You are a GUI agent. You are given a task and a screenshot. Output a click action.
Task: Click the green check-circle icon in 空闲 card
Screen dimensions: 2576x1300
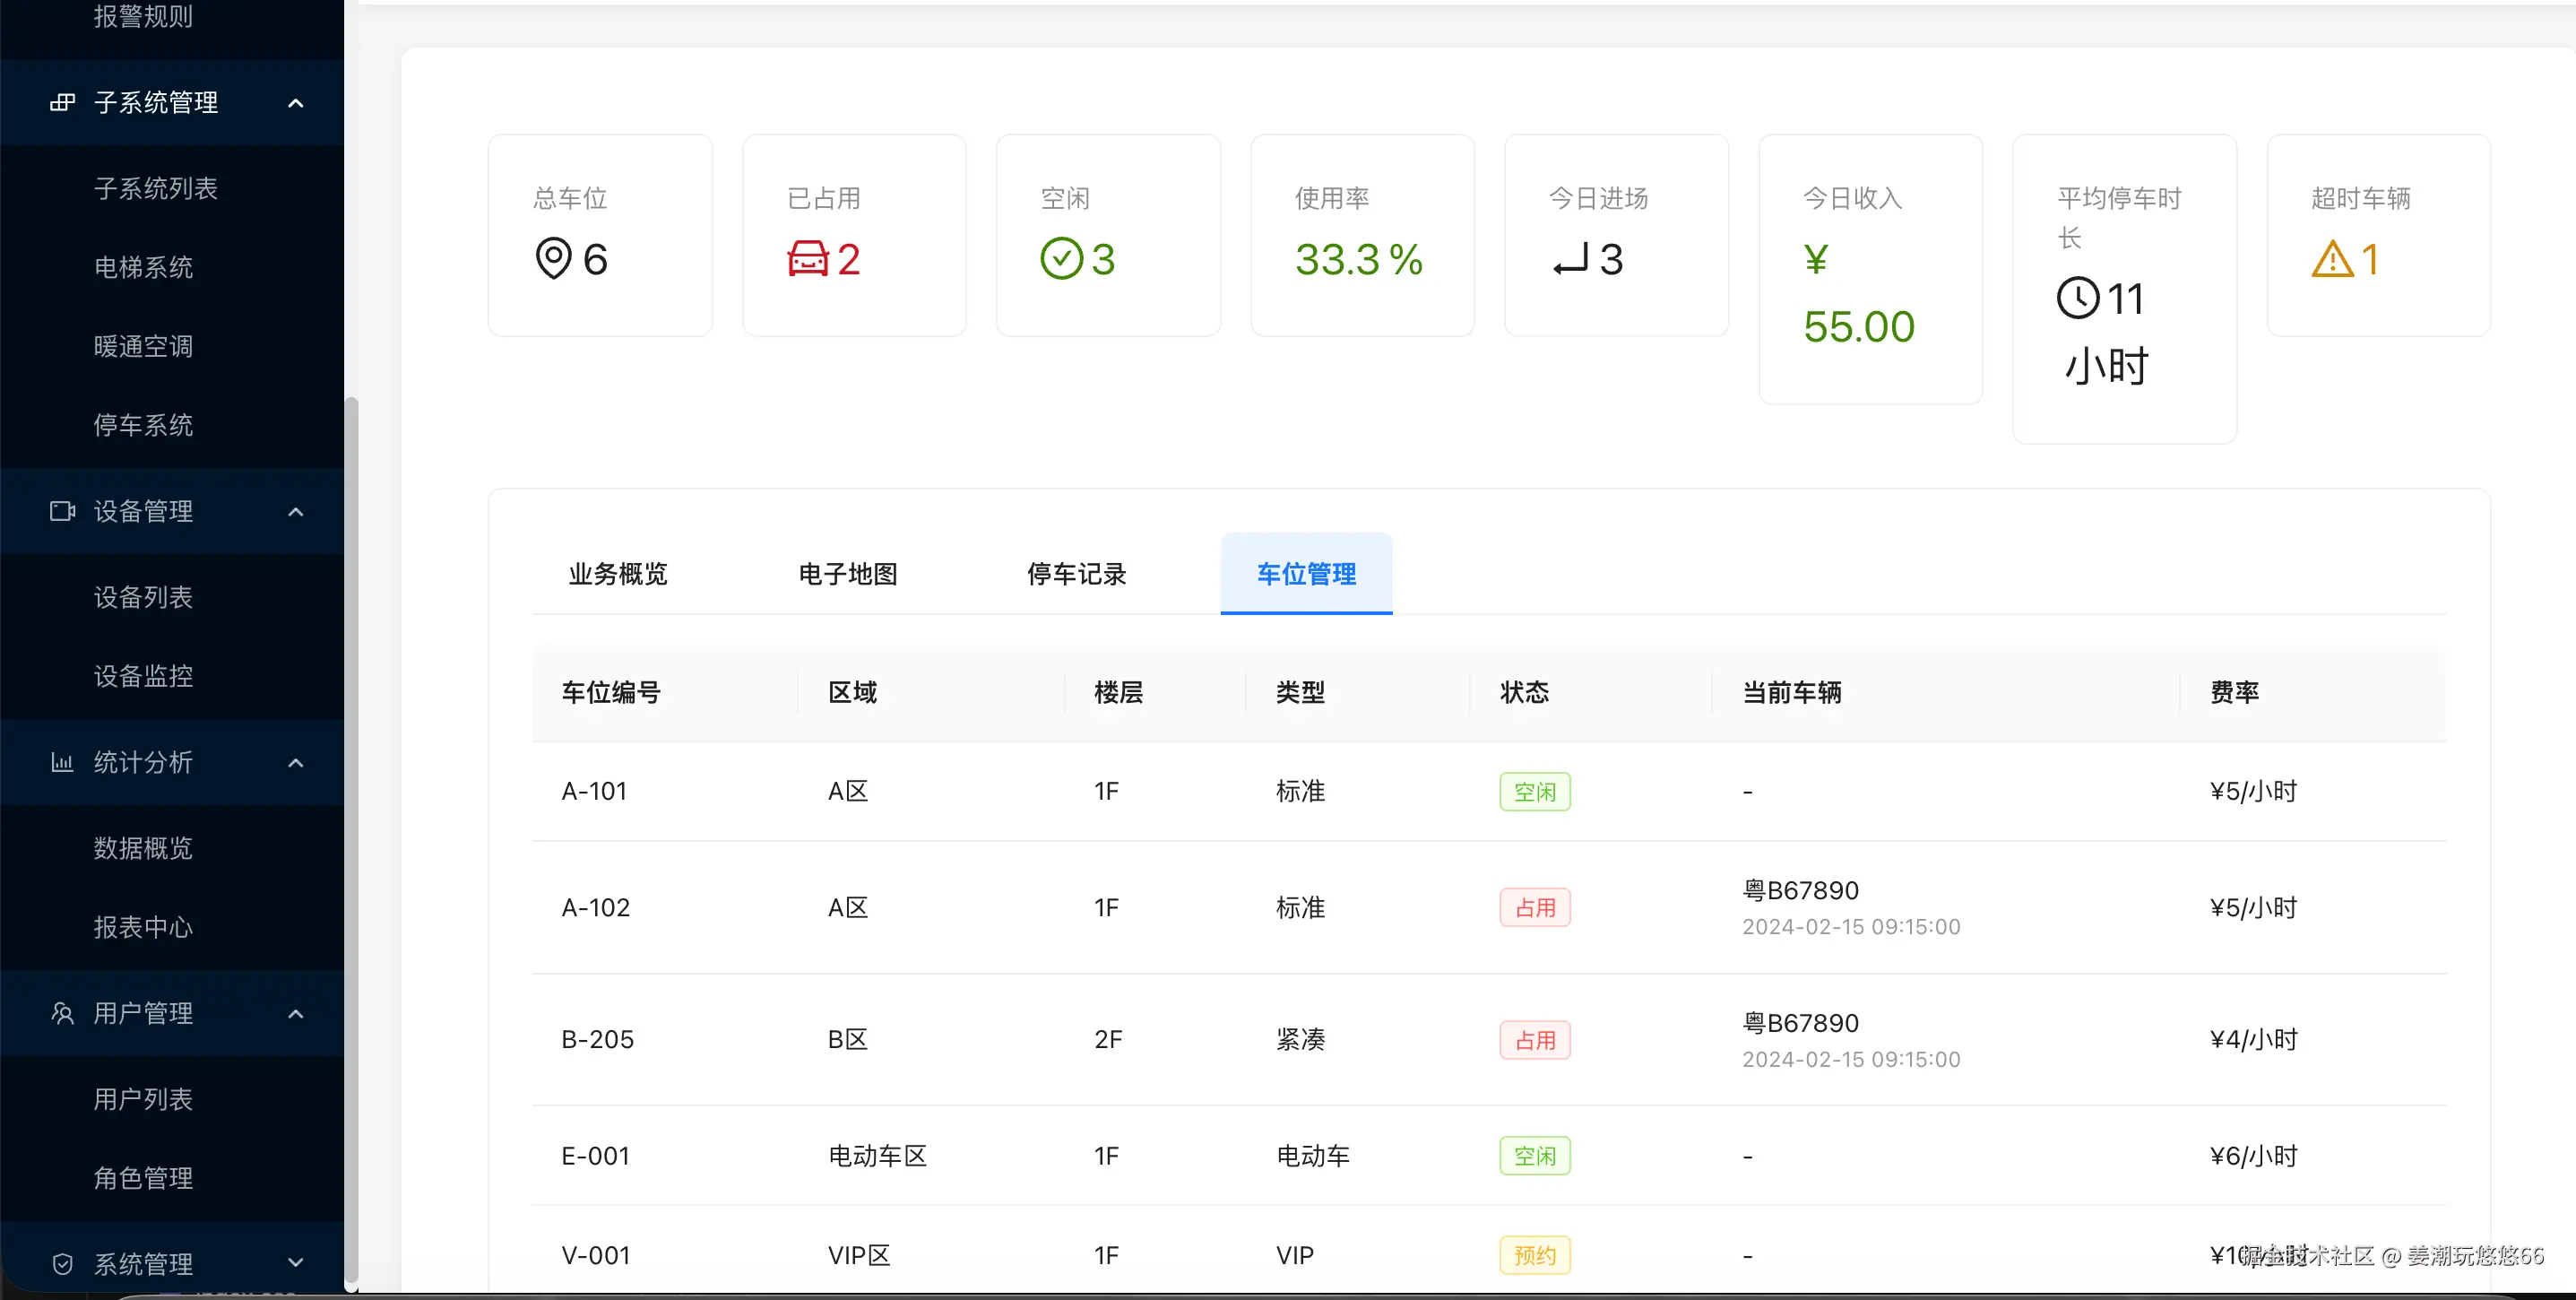pos(1061,259)
